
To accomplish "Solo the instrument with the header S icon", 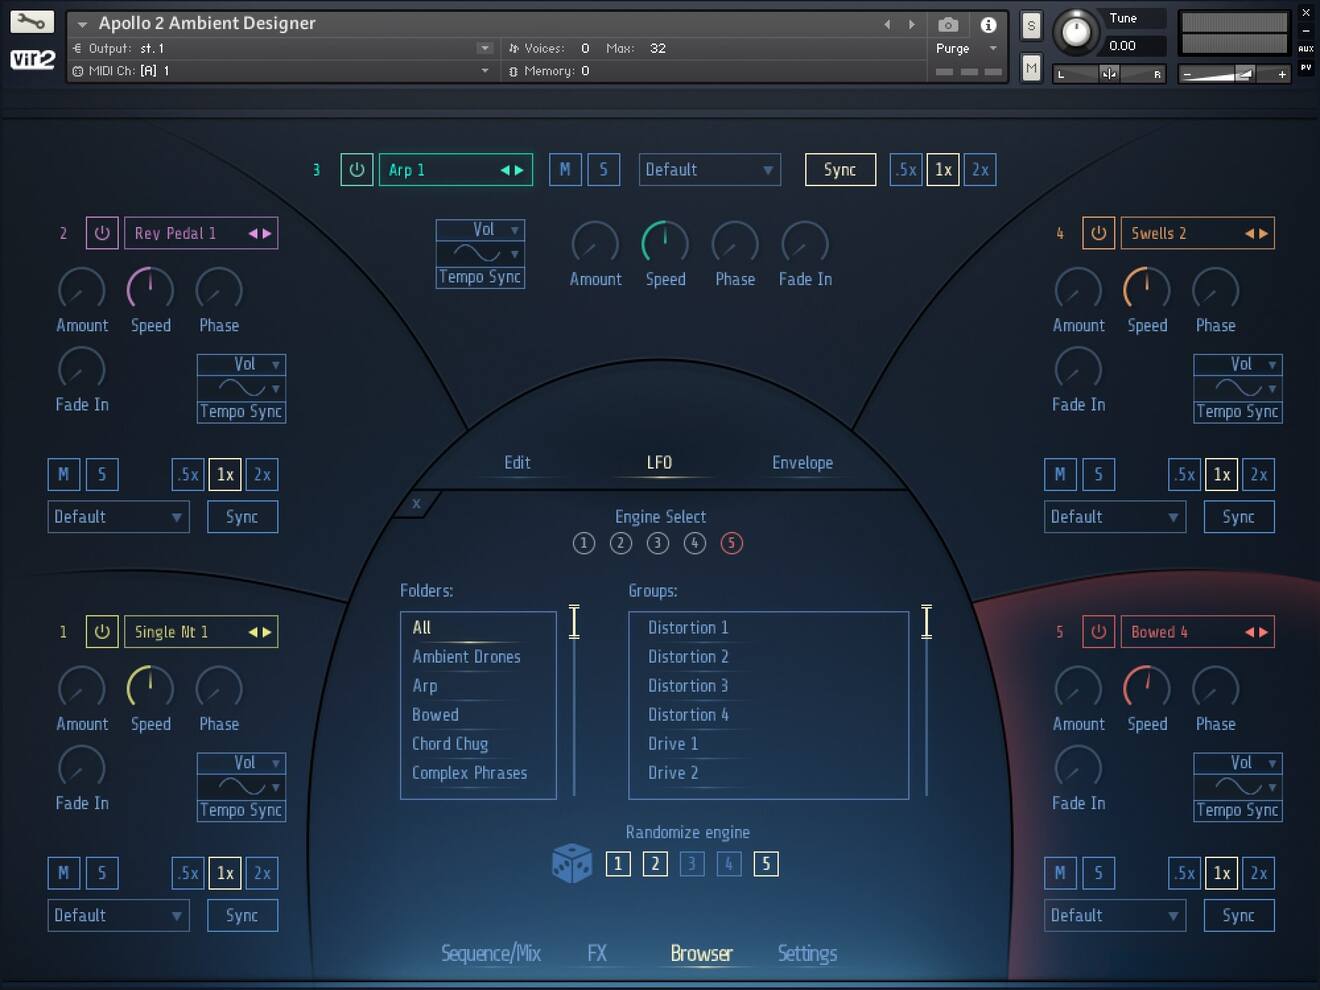I will click(x=1030, y=26).
